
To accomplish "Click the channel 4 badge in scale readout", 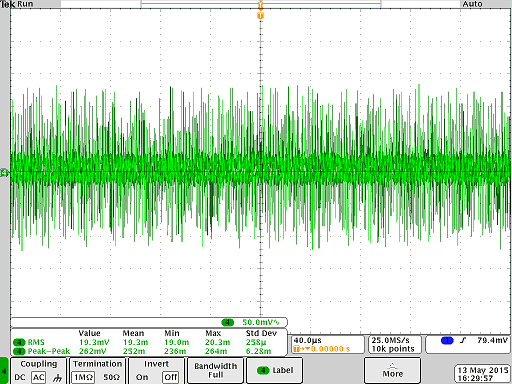I will (x=228, y=322).
